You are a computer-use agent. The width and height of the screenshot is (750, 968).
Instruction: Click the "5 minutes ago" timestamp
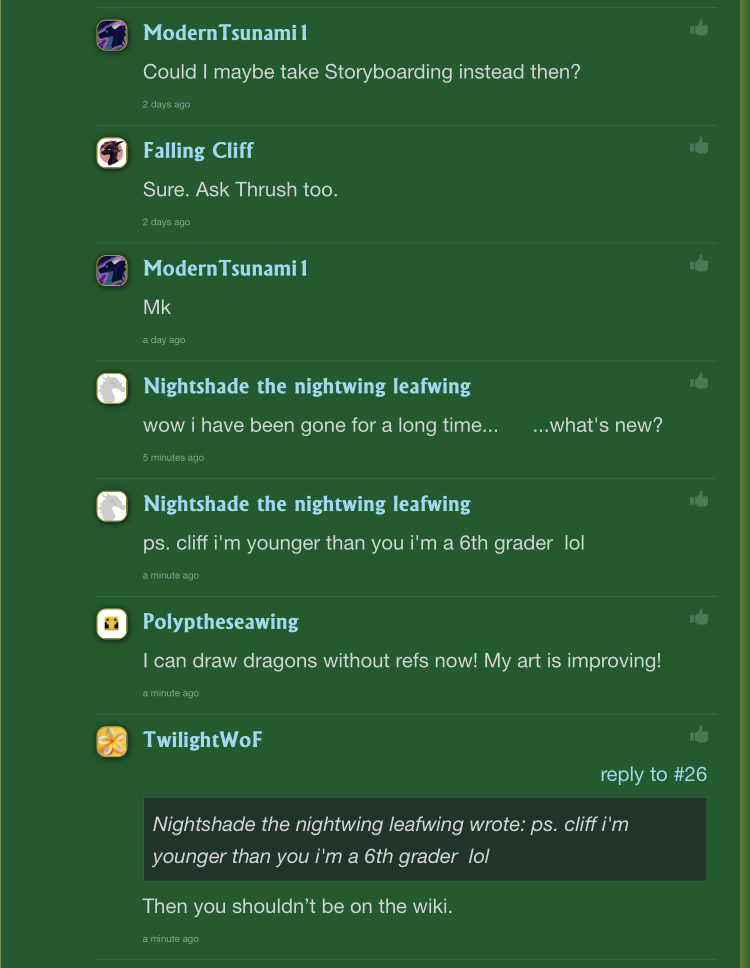coord(173,458)
